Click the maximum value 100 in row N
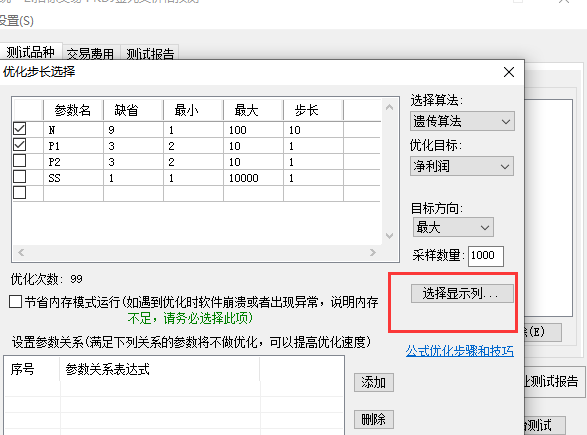 (x=253, y=130)
